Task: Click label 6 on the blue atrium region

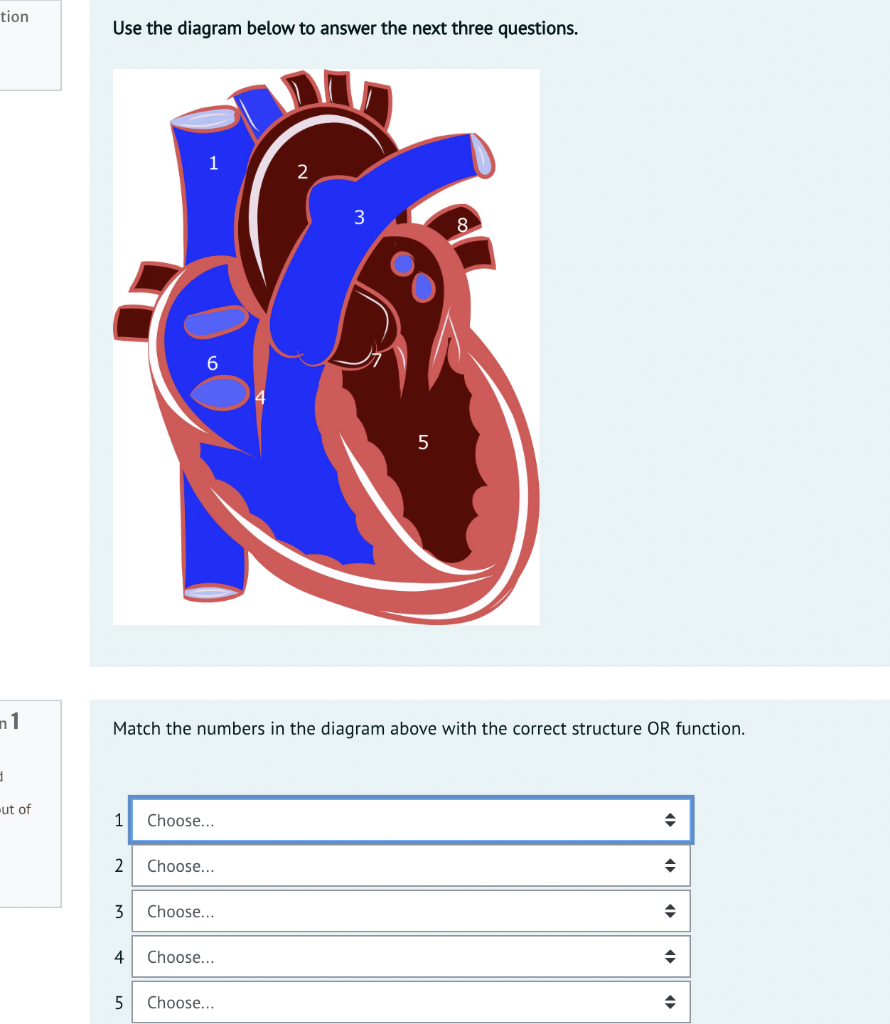Action: tap(212, 364)
